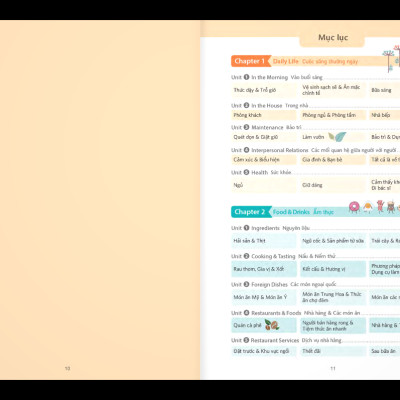Click the 'Sau bữa ăn' cell
The image size is (400, 400).
click(385, 351)
